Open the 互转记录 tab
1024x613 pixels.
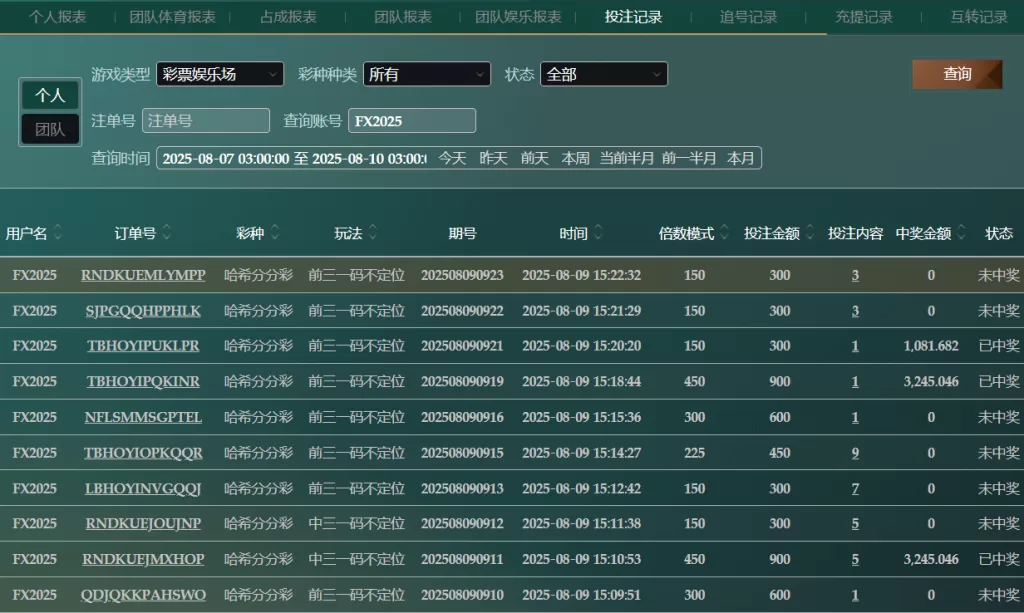pos(979,17)
